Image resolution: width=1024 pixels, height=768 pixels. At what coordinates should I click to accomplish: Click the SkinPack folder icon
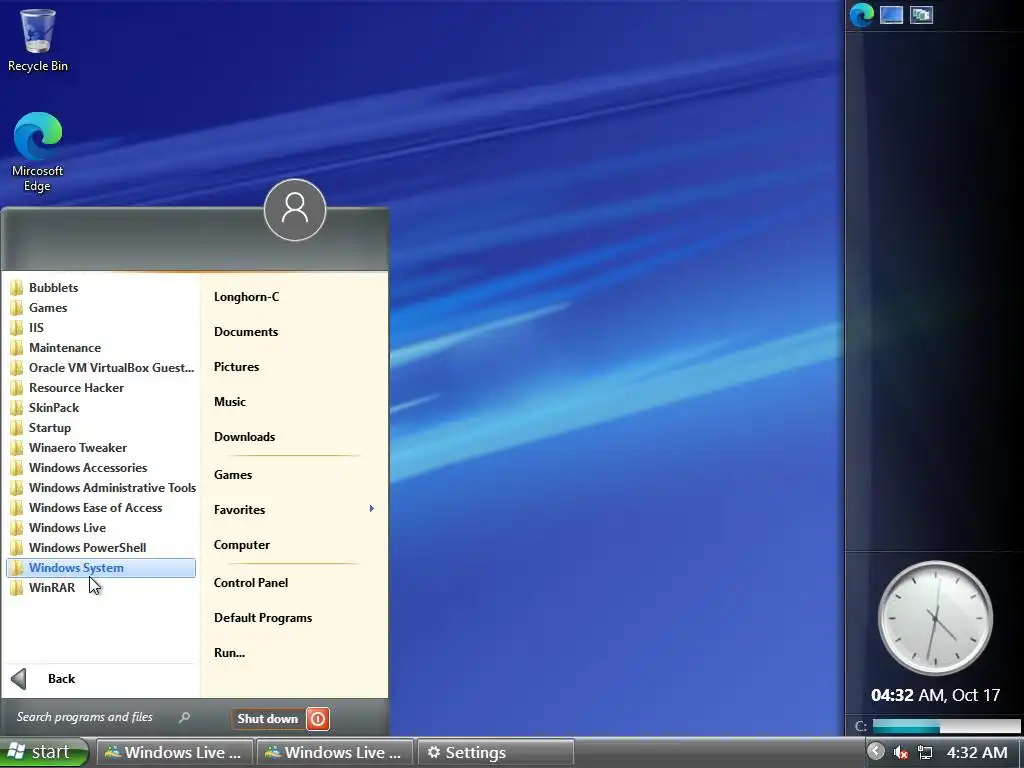[17, 408]
